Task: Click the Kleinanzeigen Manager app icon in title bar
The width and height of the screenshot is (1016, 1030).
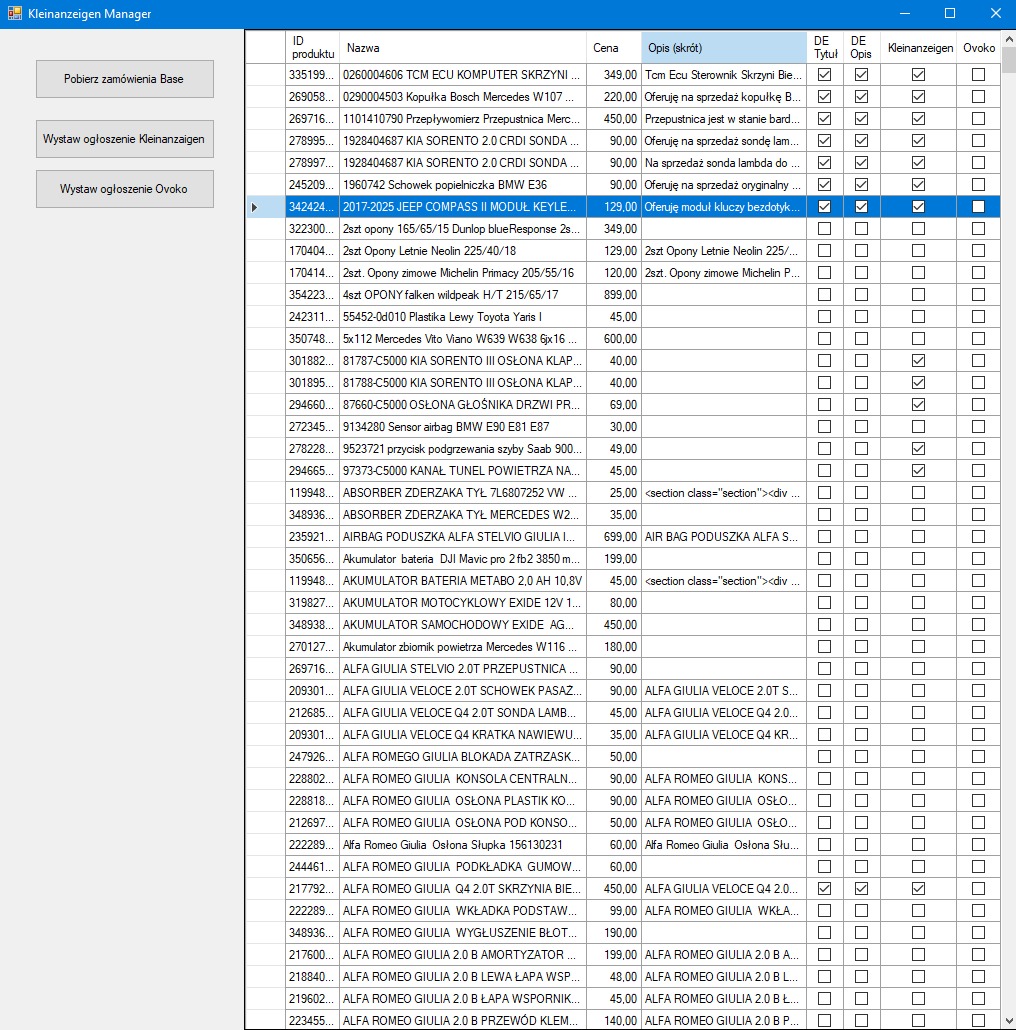Action: (14, 13)
